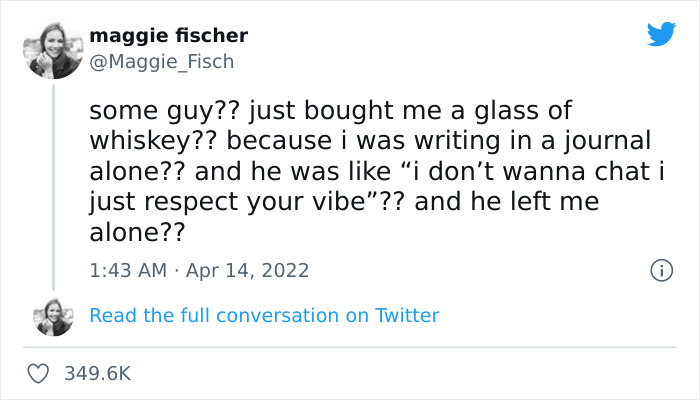Image resolution: width=700 pixels, height=400 pixels.
Task: Like the tweet with the heart icon
Action: point(39,373)
